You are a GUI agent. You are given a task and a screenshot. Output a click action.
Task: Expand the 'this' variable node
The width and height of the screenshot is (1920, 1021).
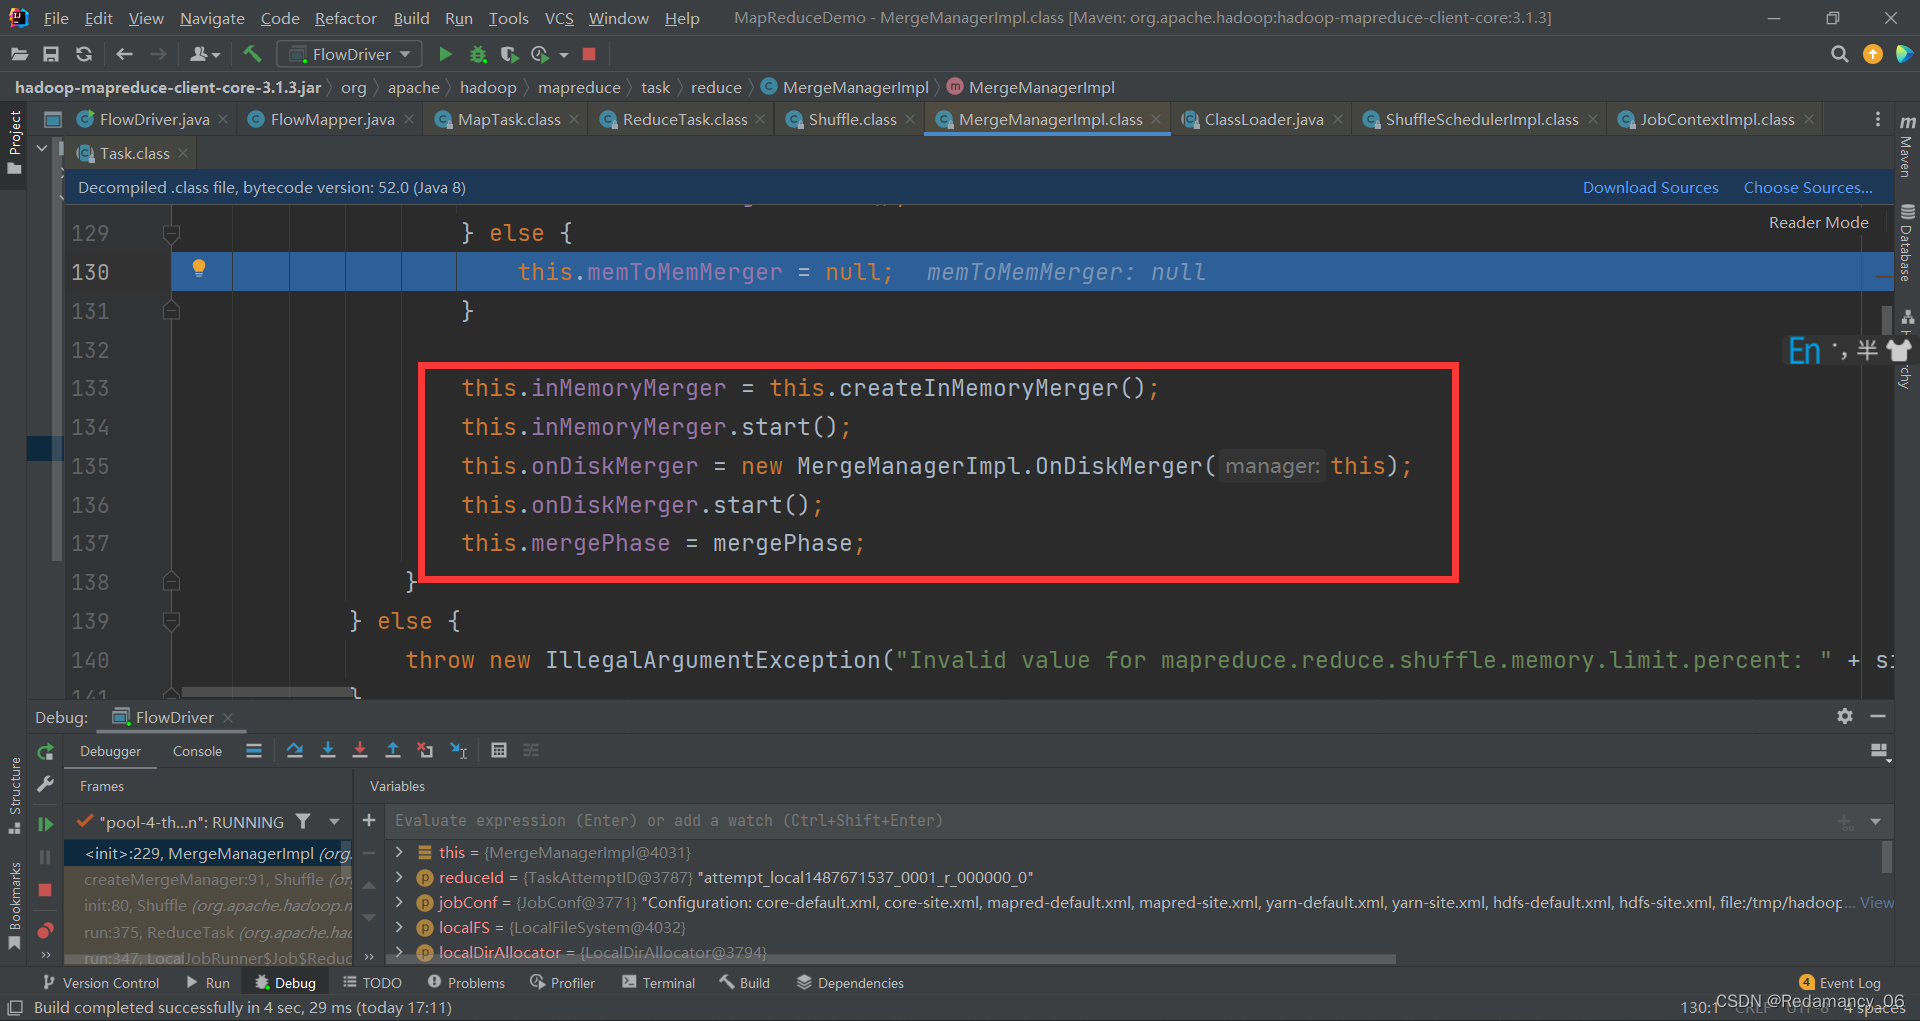tap(399, 852)
